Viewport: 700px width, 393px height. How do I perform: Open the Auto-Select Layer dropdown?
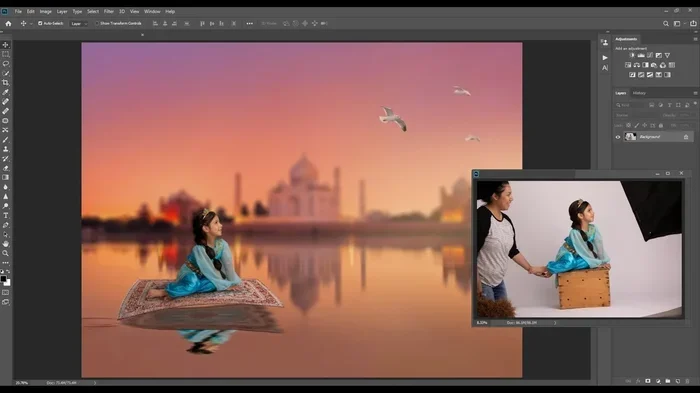79,24
